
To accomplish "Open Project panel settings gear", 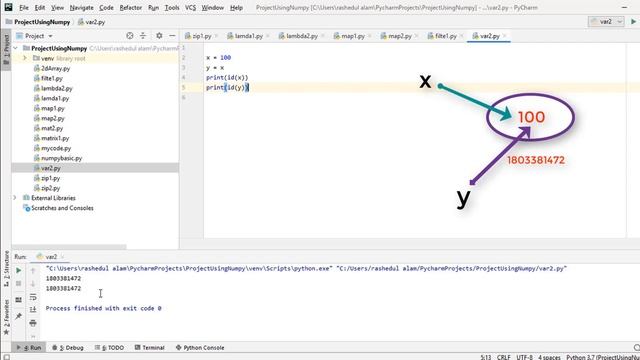I will point(159,36).
